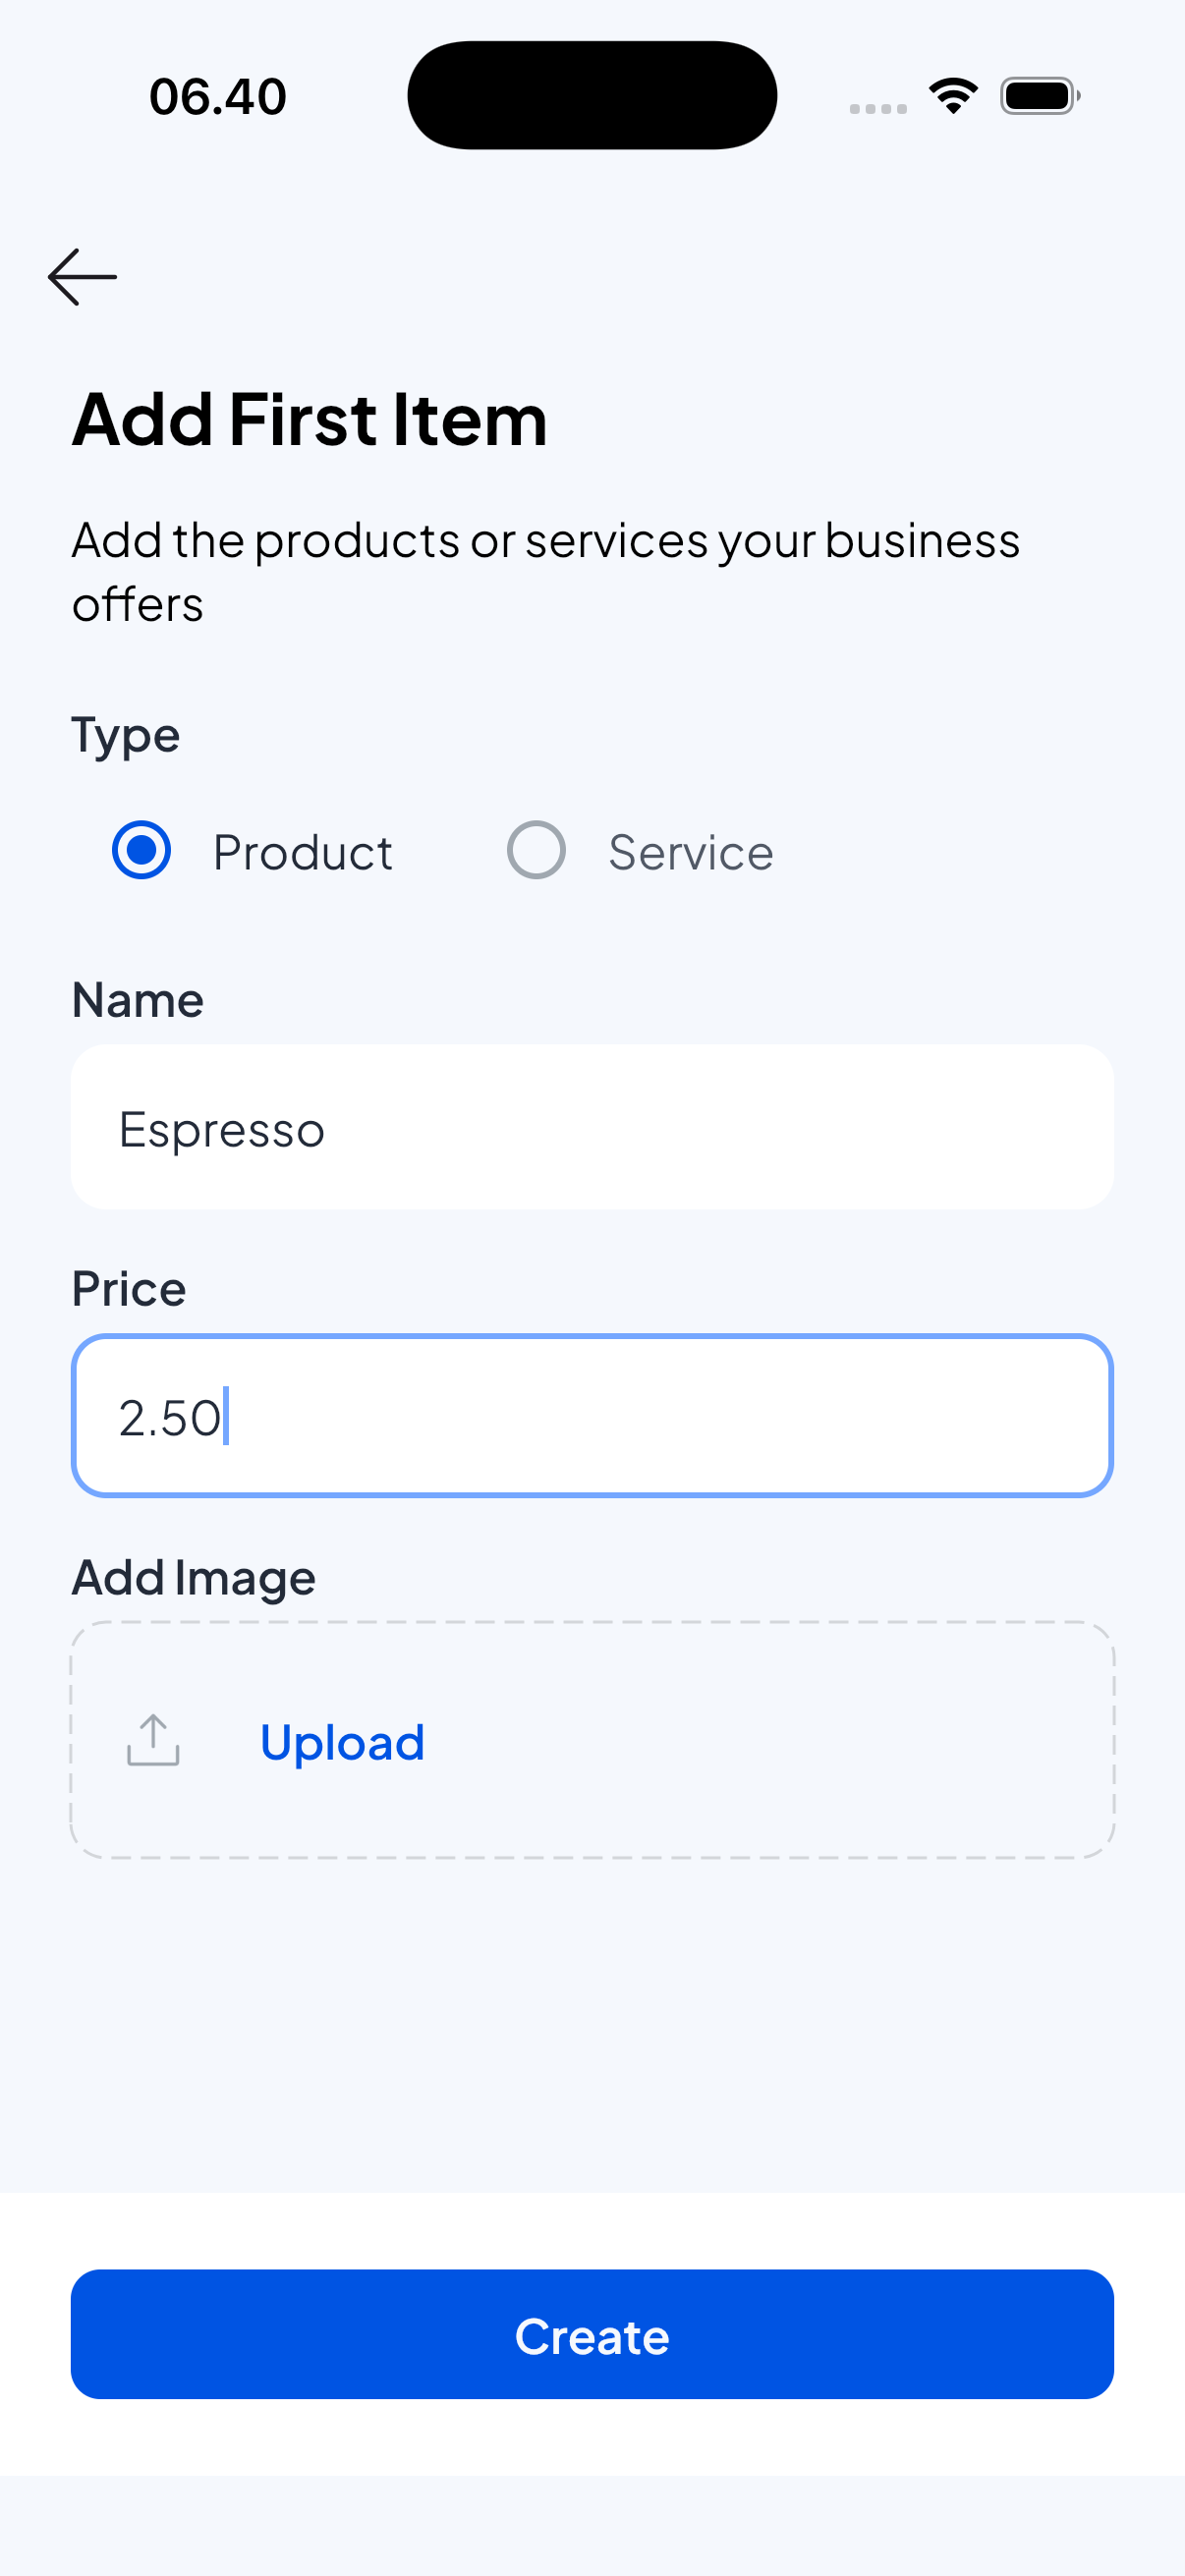This screenshot has height=2576, width=1185.
Task: Tap the cellular signal dots
Action: 877,108
